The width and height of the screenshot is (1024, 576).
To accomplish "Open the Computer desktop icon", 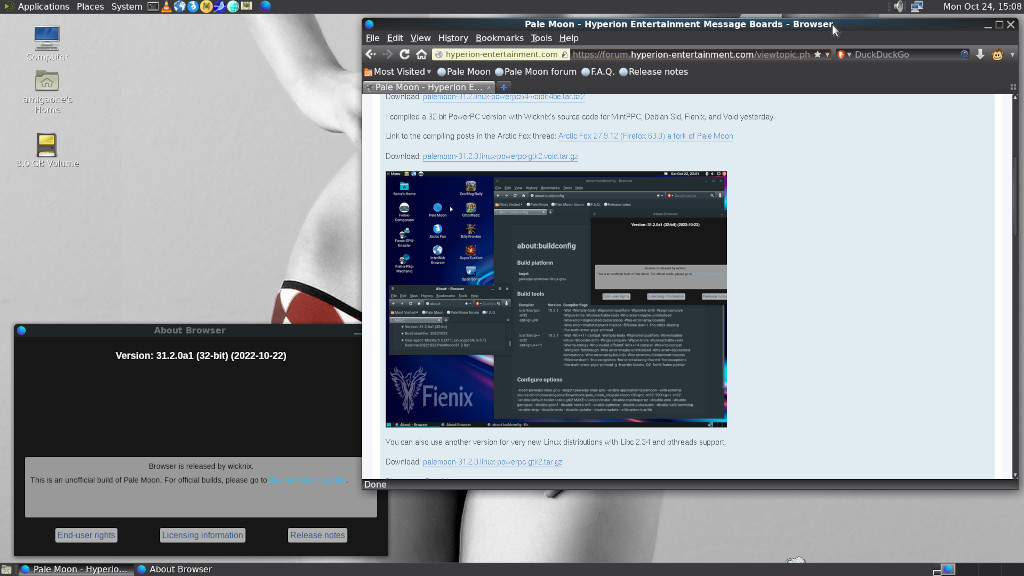I will [x=47, y=44].
